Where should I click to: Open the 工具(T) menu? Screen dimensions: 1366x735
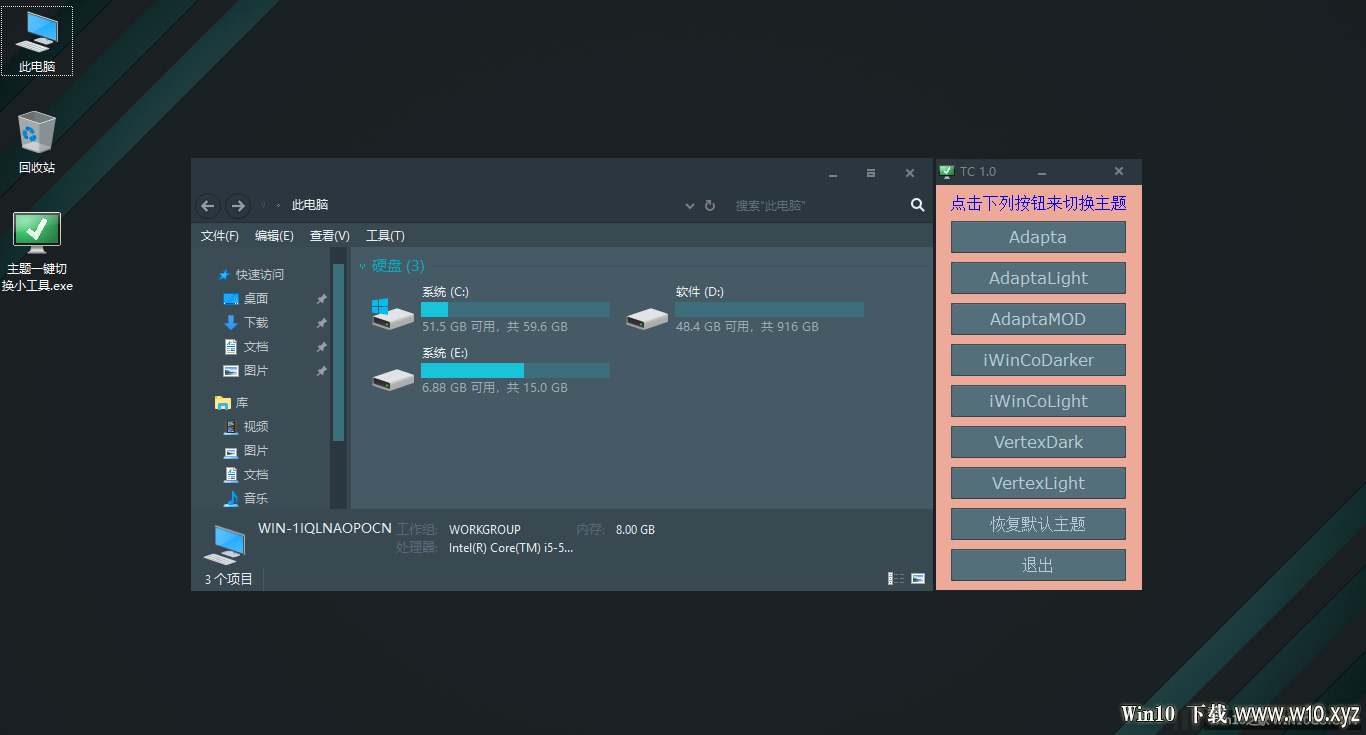pyautogui.click(x=385, y=236)
